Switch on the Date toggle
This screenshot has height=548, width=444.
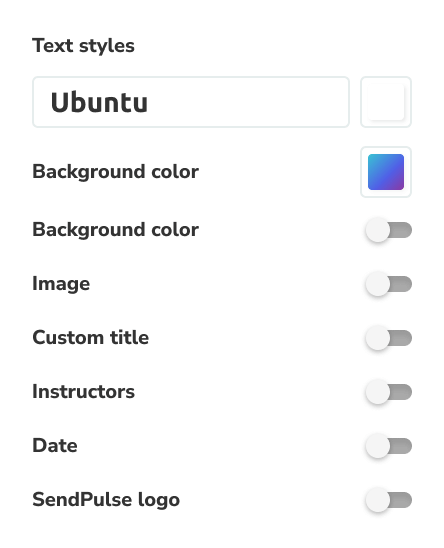coord(388,446)
